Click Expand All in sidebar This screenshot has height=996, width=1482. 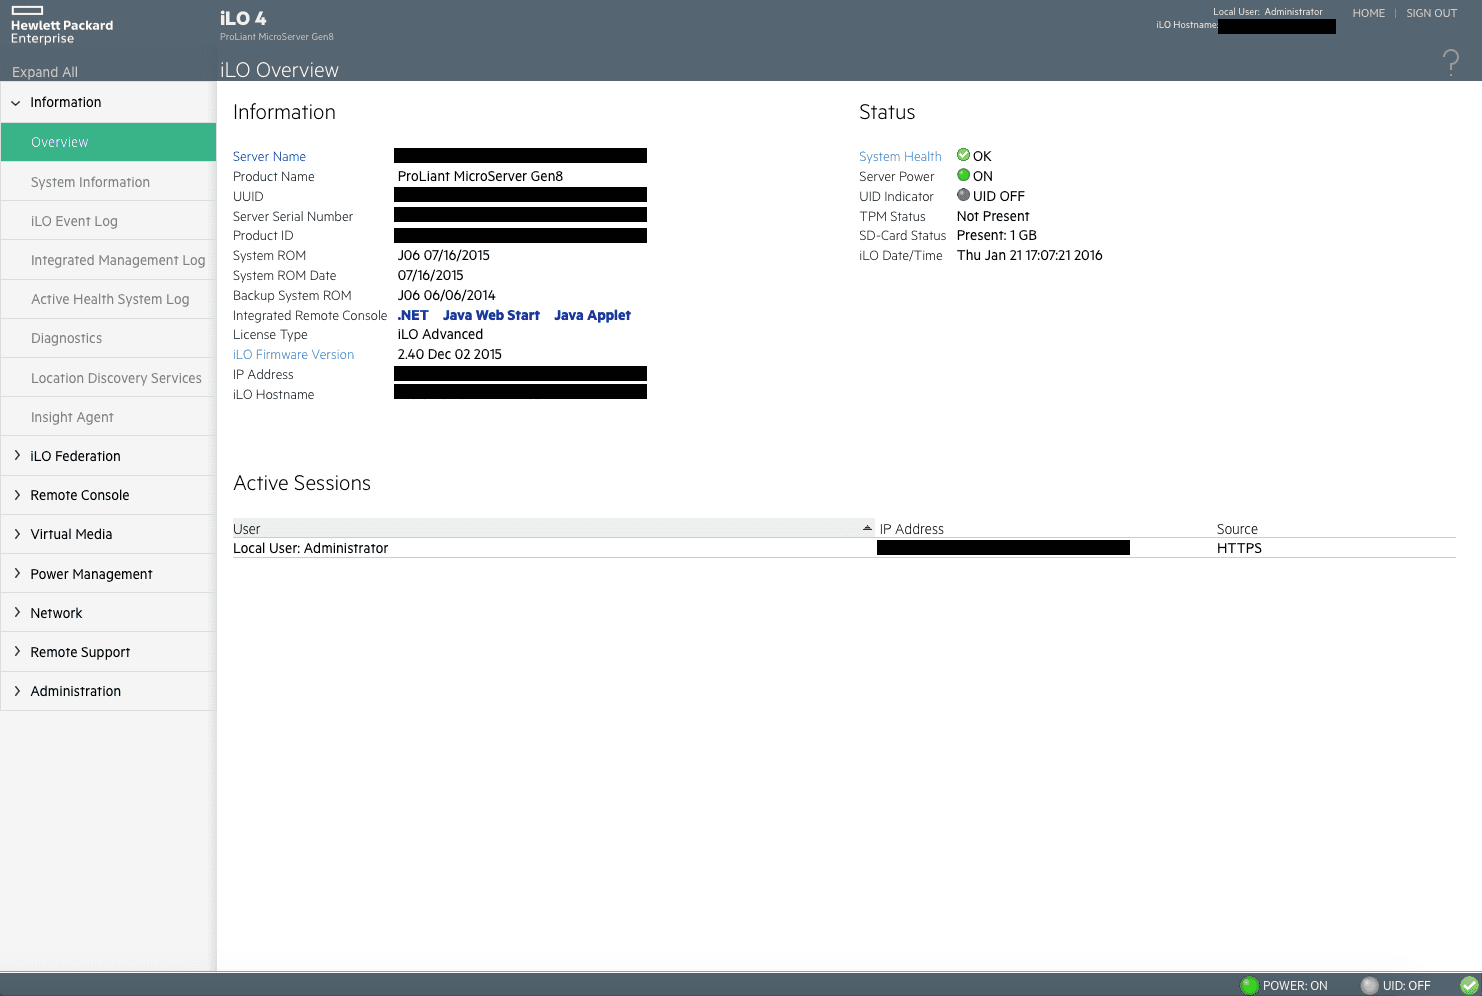45,72
